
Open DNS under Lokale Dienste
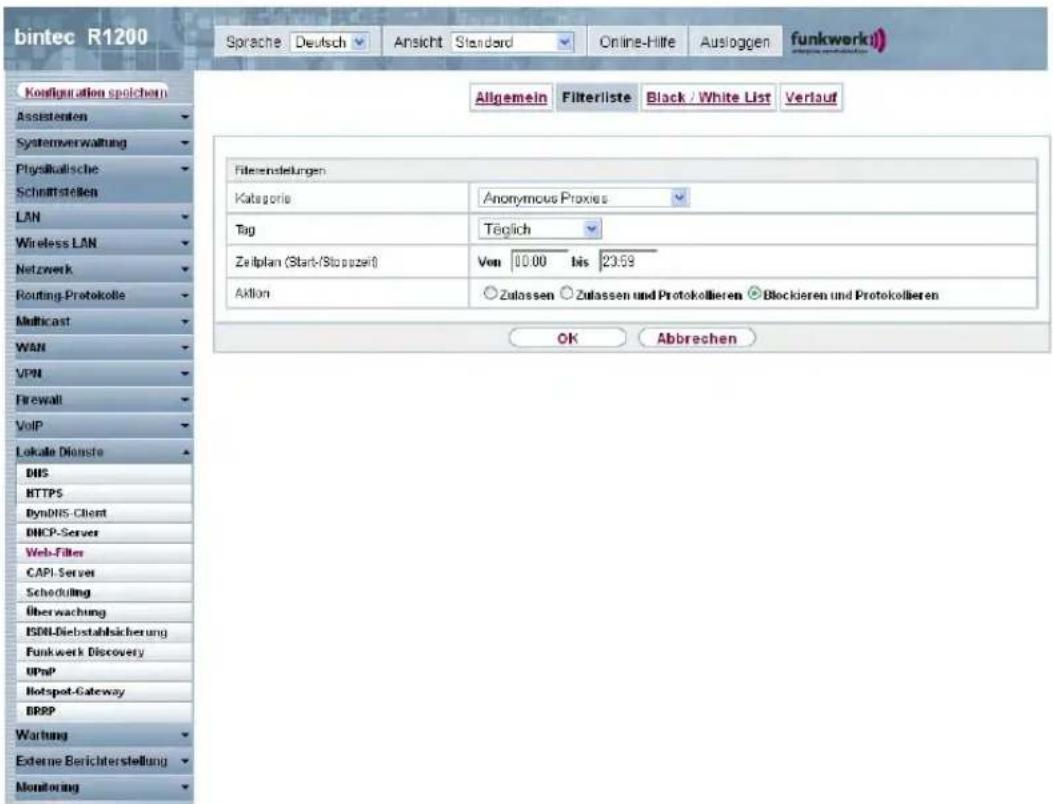[x=103, y=474]
